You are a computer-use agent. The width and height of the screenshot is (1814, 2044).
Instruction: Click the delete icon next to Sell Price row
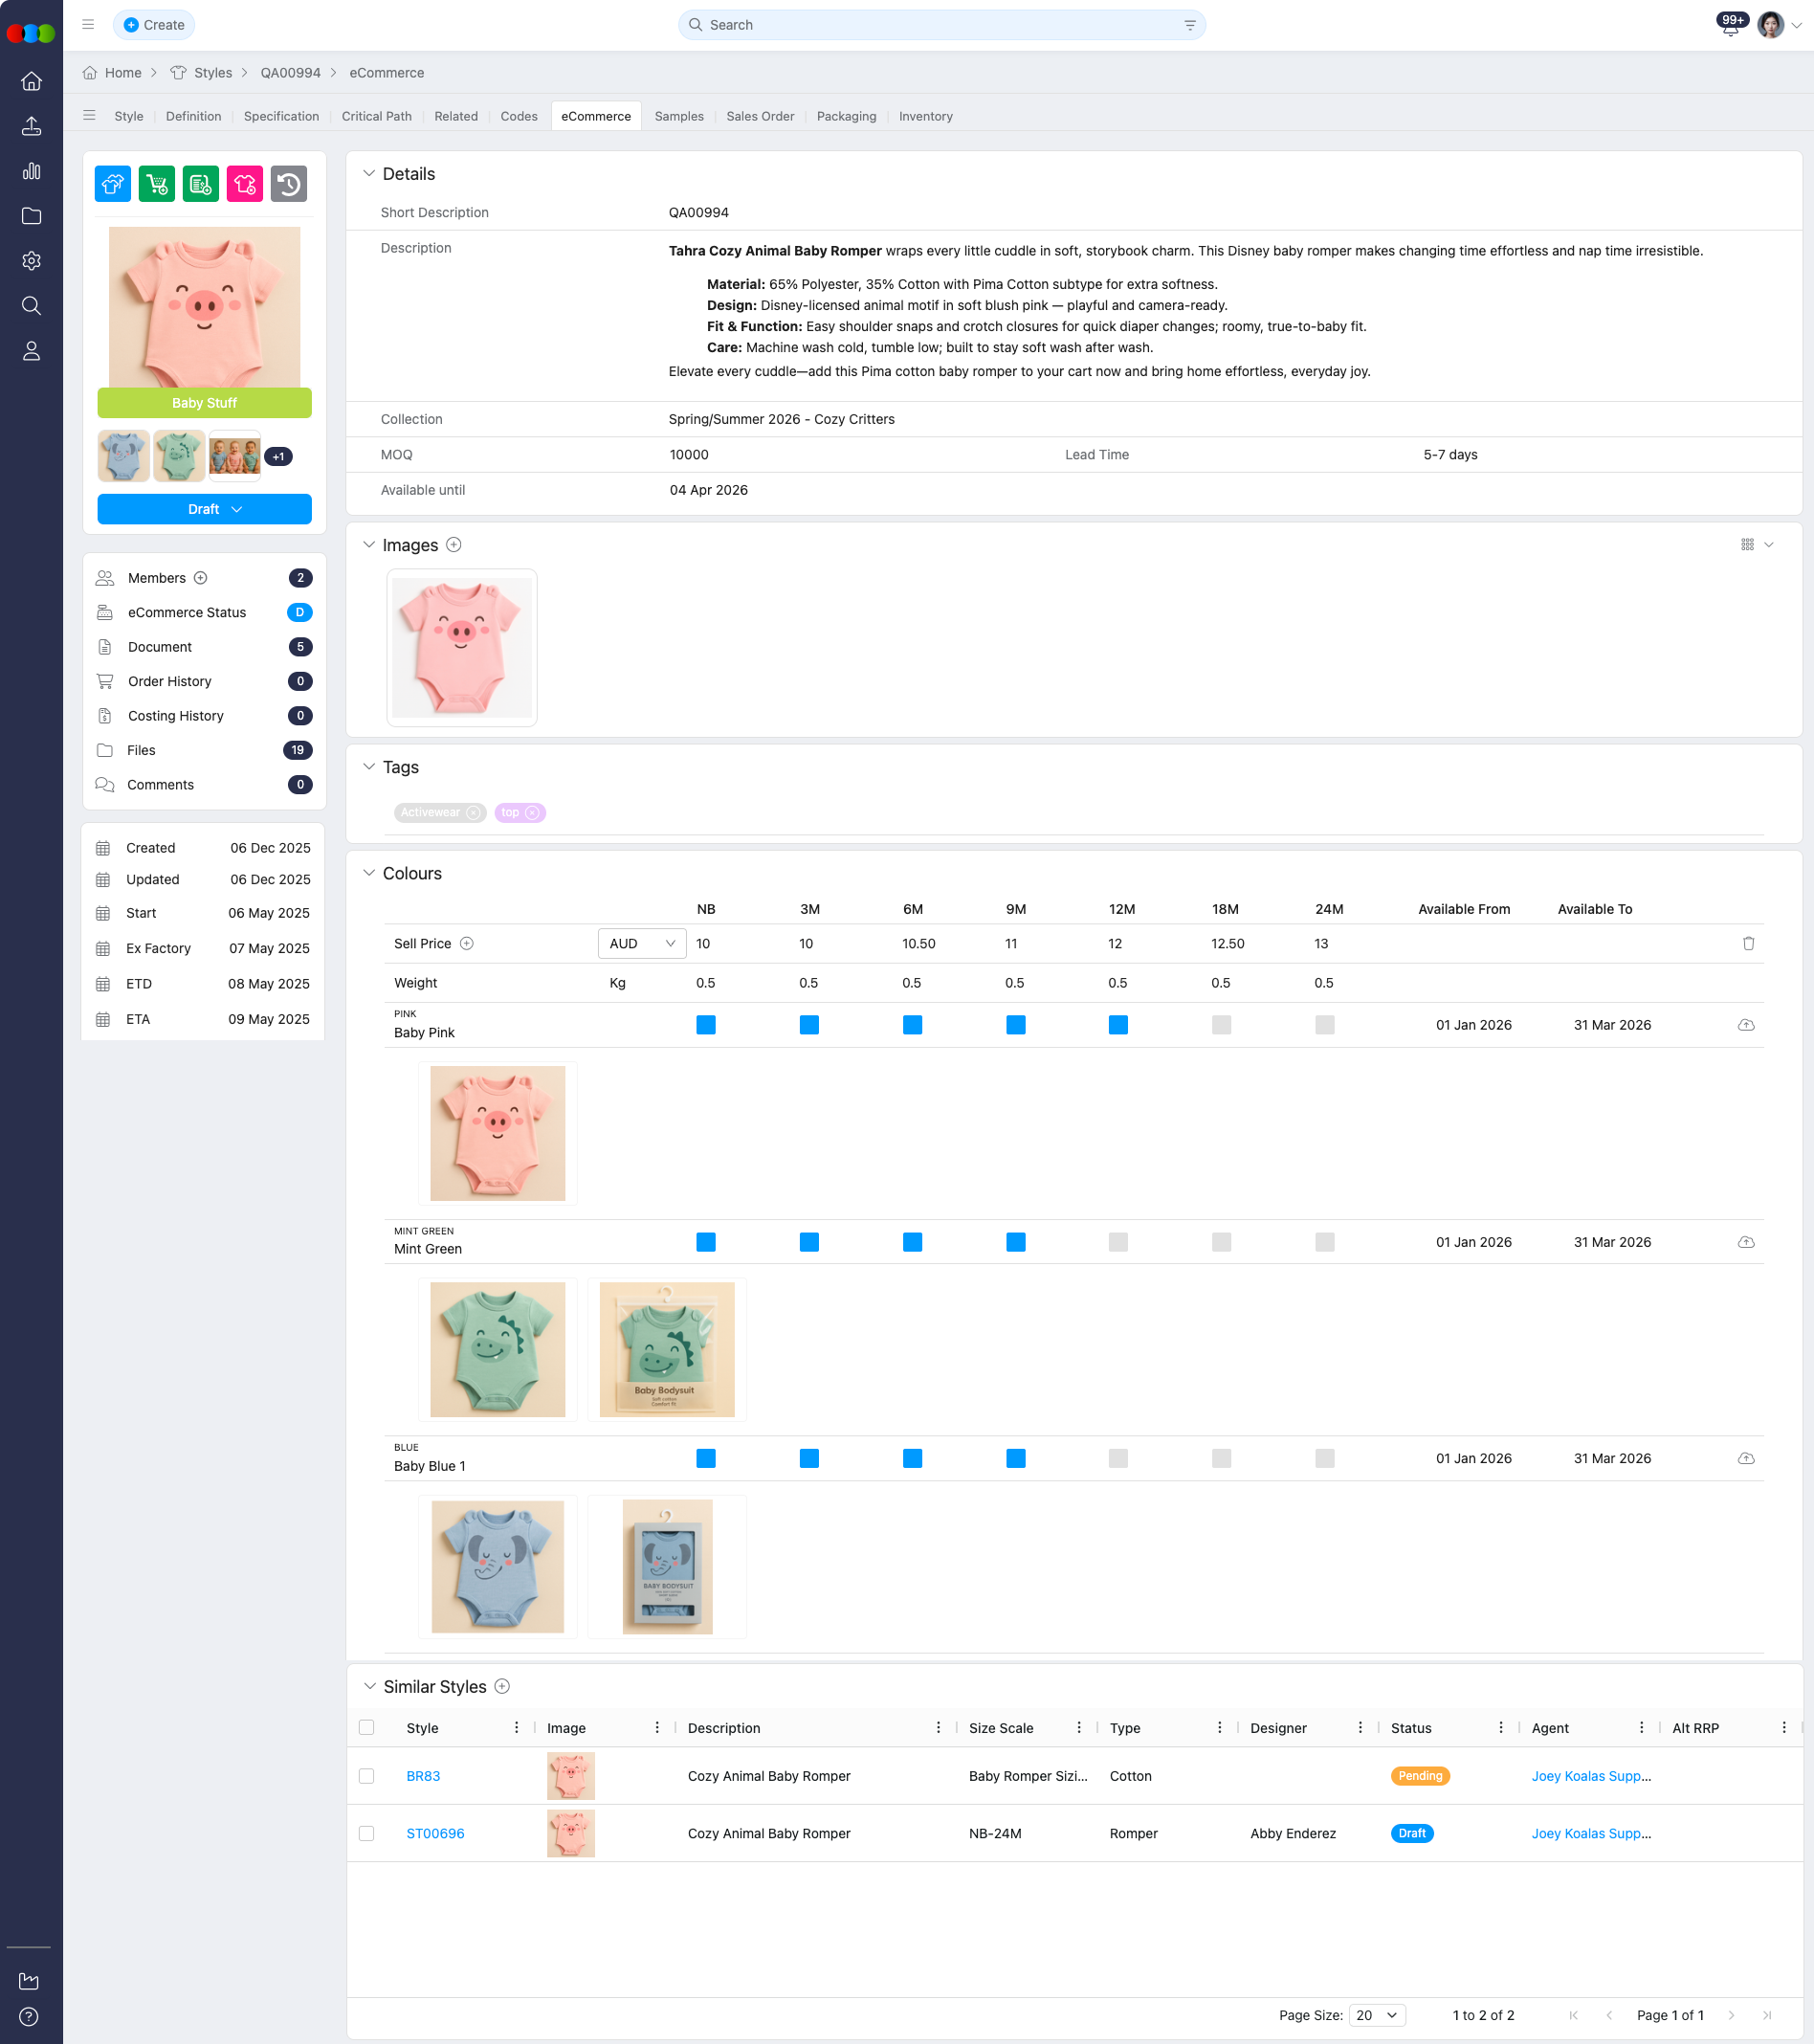[x=1748, y=943]
